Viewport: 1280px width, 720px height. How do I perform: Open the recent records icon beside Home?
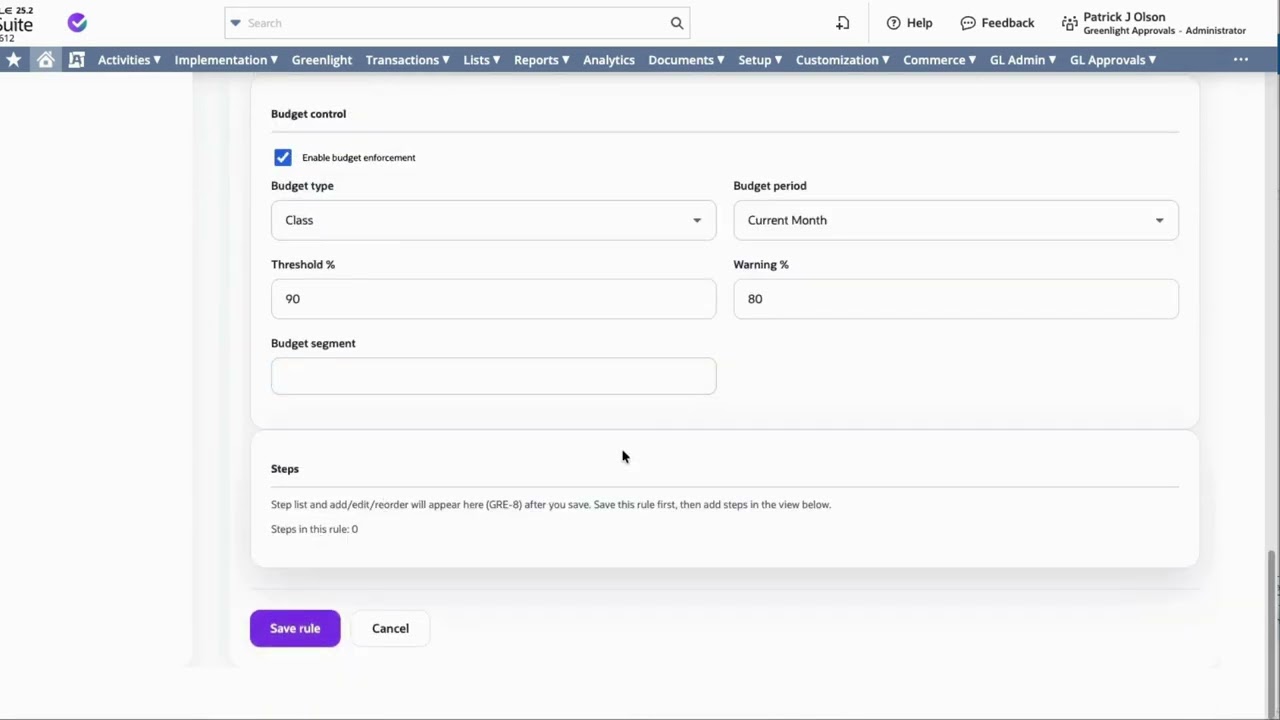[x=77, y=60]
